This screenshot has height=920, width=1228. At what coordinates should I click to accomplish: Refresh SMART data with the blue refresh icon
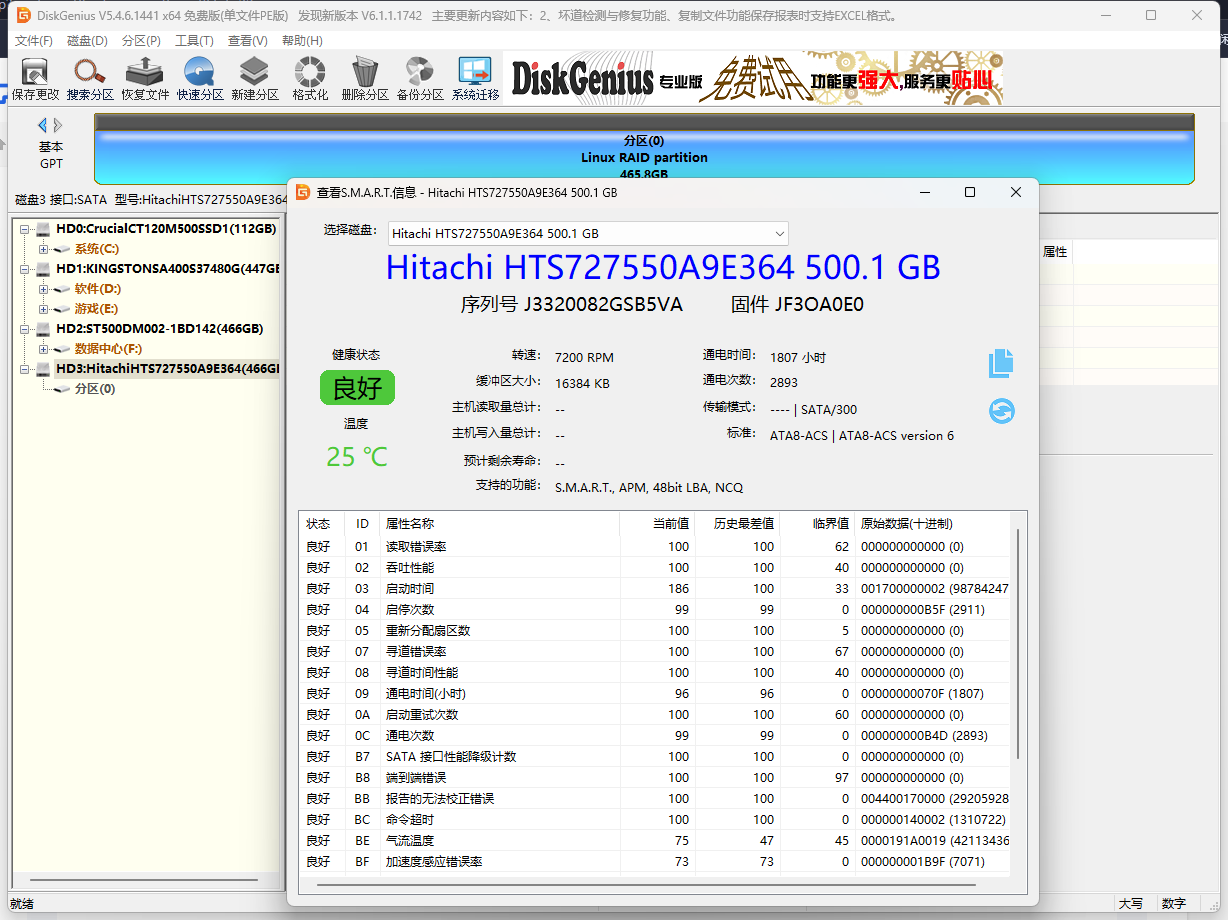[x=1001, y=411]
